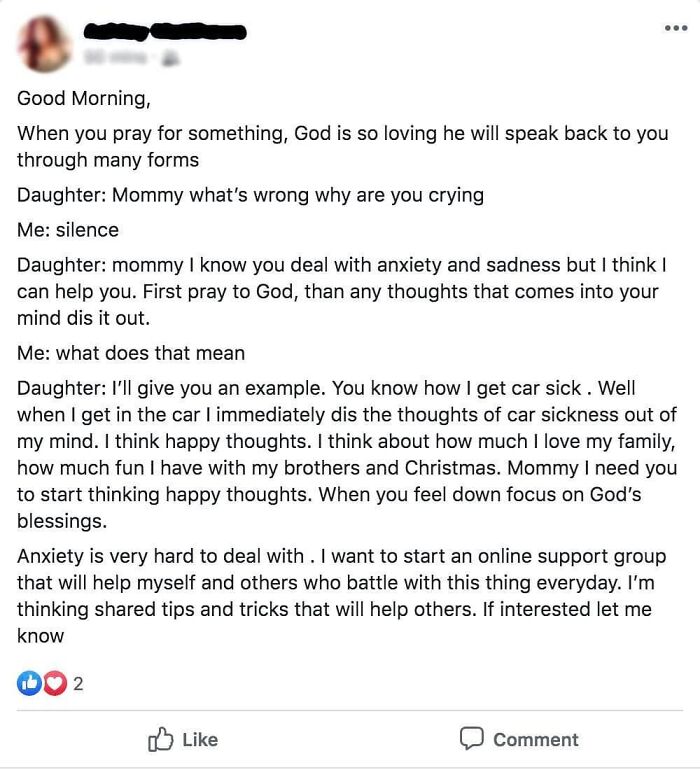Click the blurred post timestamp
700x770 pixels.
114,58
